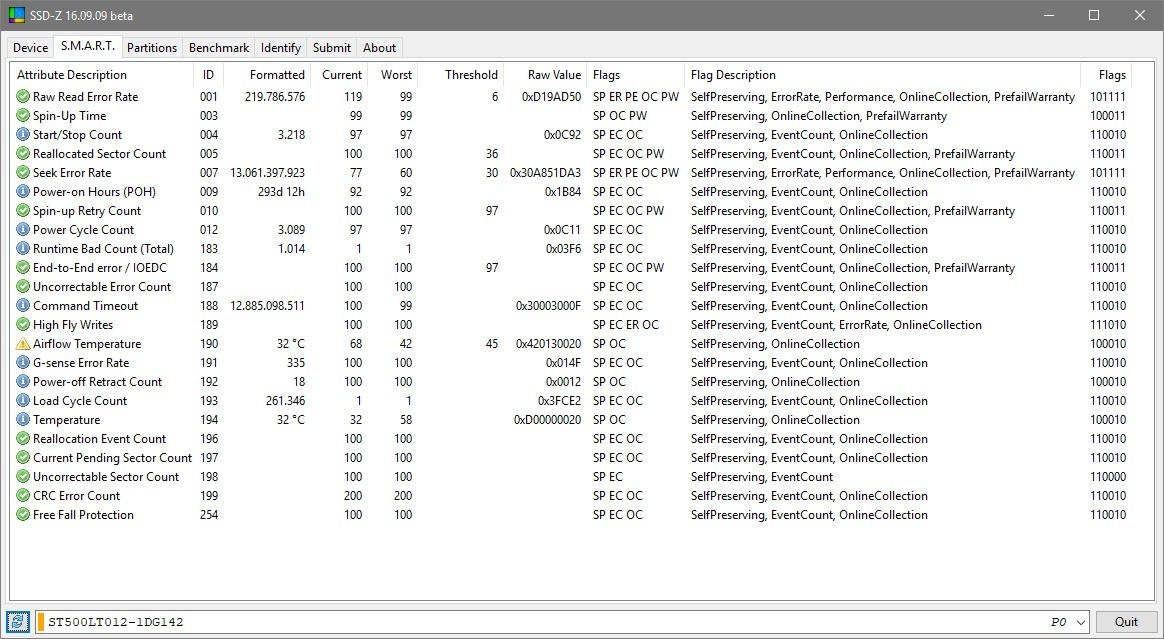Click current value 200 for CRC Error Count
The image size is (1164, 639).
point(353,496)
